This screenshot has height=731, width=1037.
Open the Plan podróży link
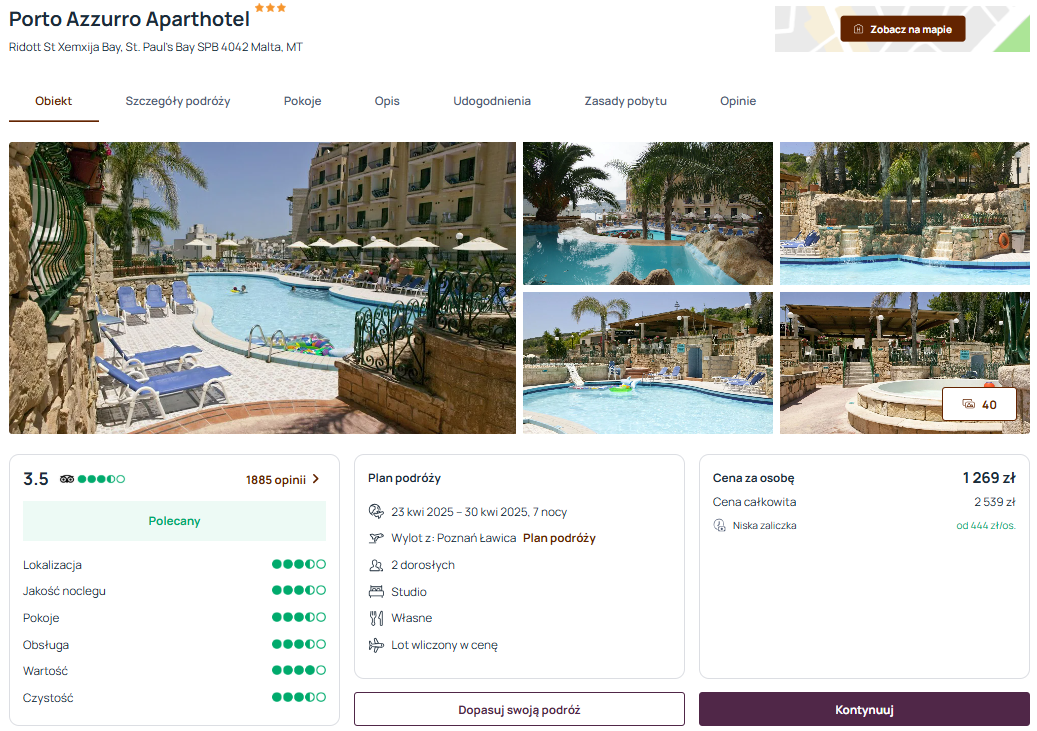[560, 538]
